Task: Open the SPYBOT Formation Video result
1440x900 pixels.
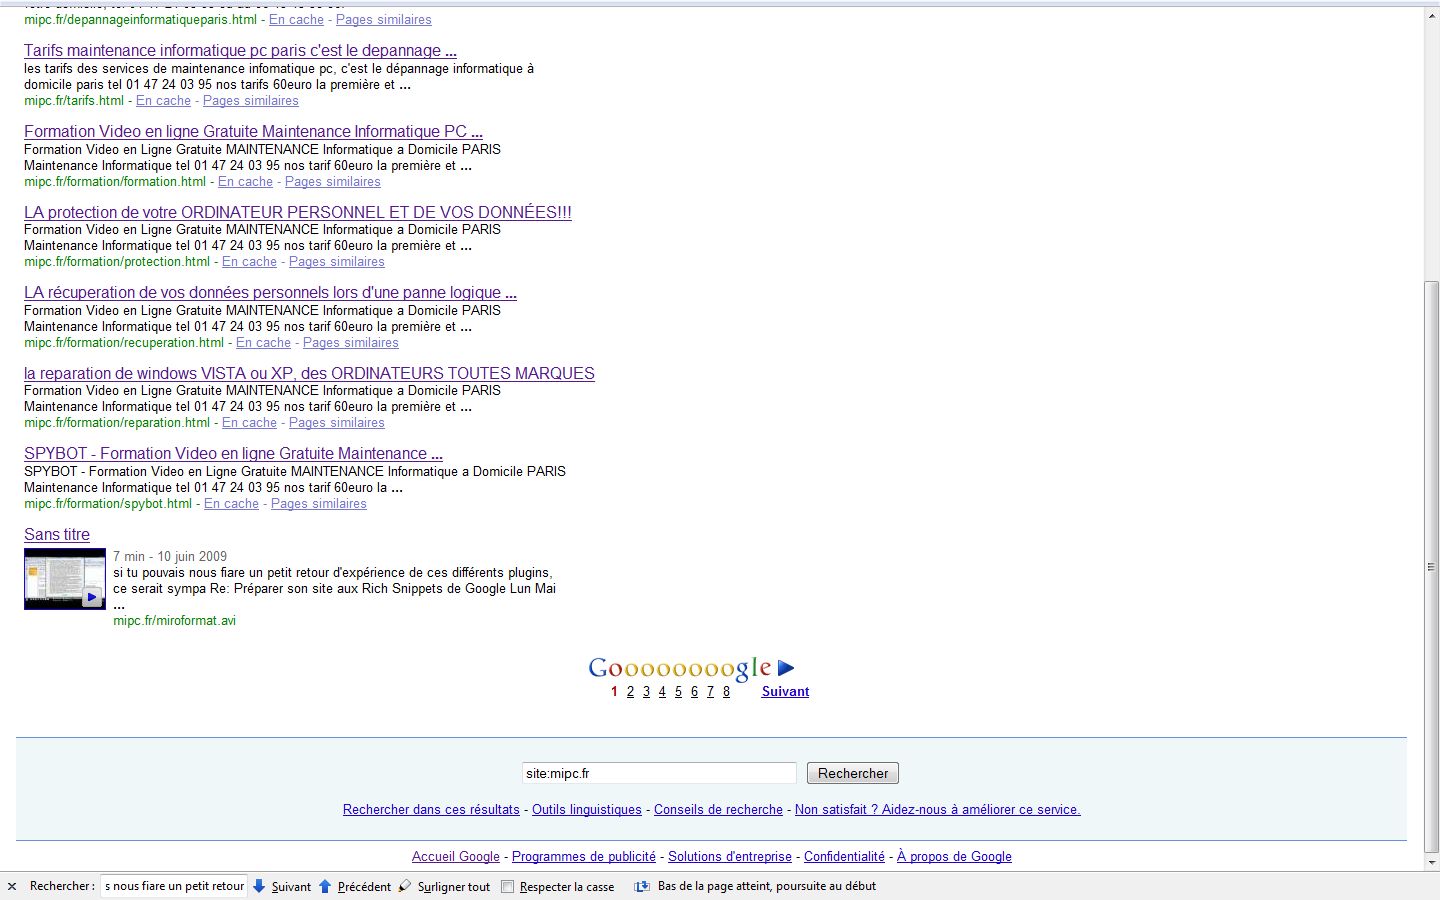Action: point(233,454)
